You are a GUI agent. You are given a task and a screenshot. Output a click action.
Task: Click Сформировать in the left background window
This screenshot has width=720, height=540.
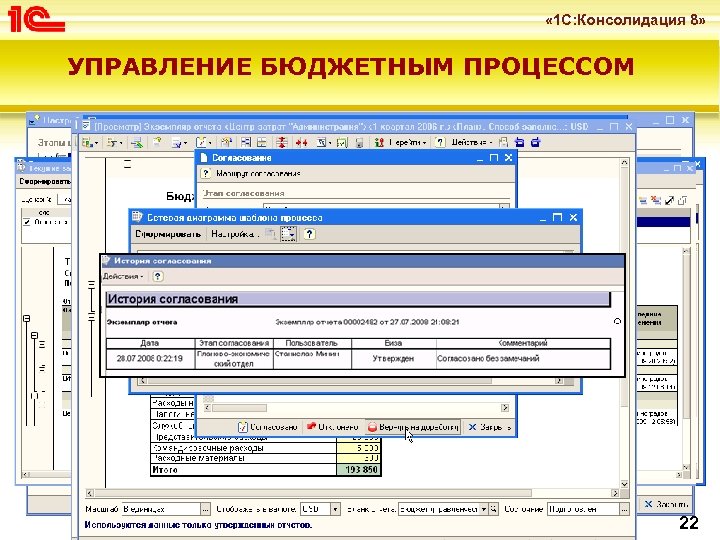[x=45, y=181]
